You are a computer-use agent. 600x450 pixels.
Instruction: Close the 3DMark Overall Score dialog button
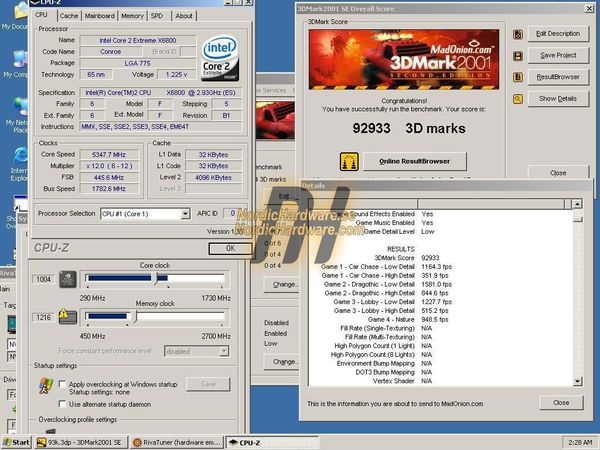(558, 173)
